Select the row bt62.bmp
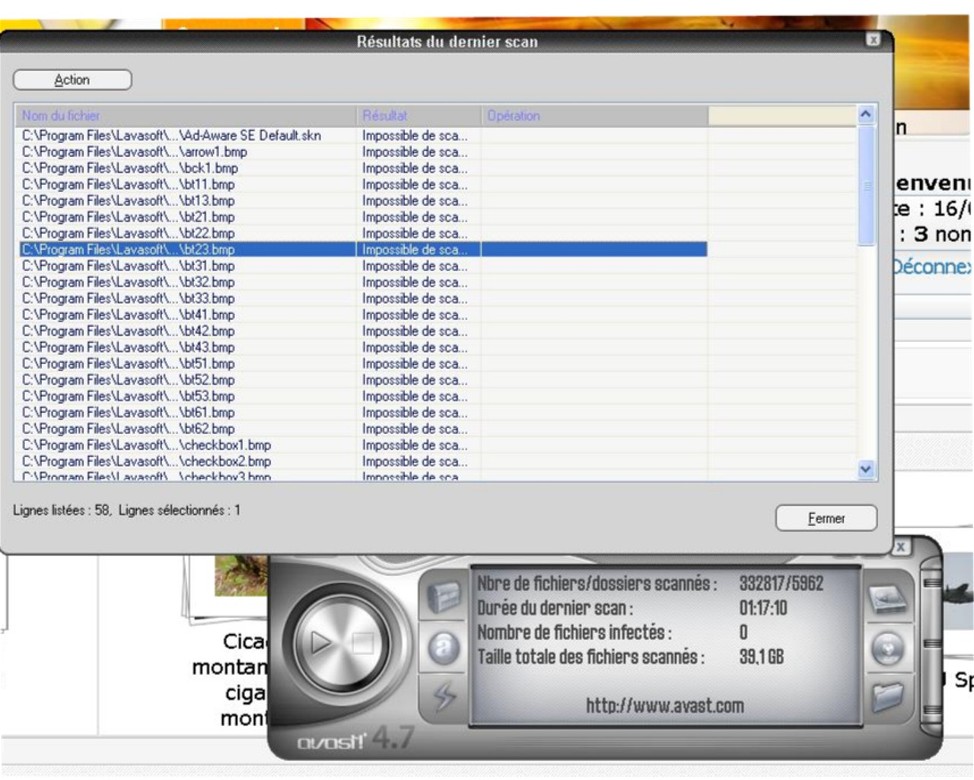Viewport: 974px width, 780px height. (x=363, y=429)
